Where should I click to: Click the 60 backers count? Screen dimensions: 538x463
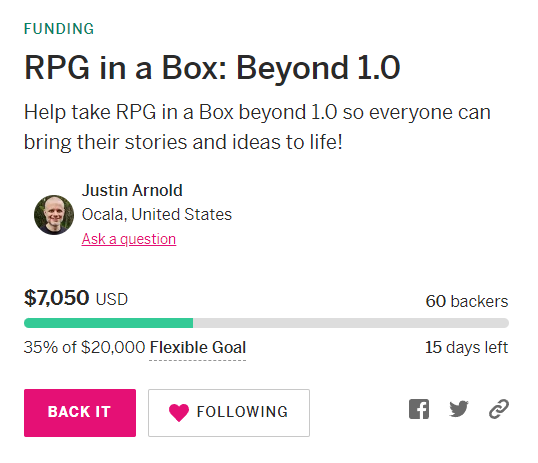coord(467,301)
